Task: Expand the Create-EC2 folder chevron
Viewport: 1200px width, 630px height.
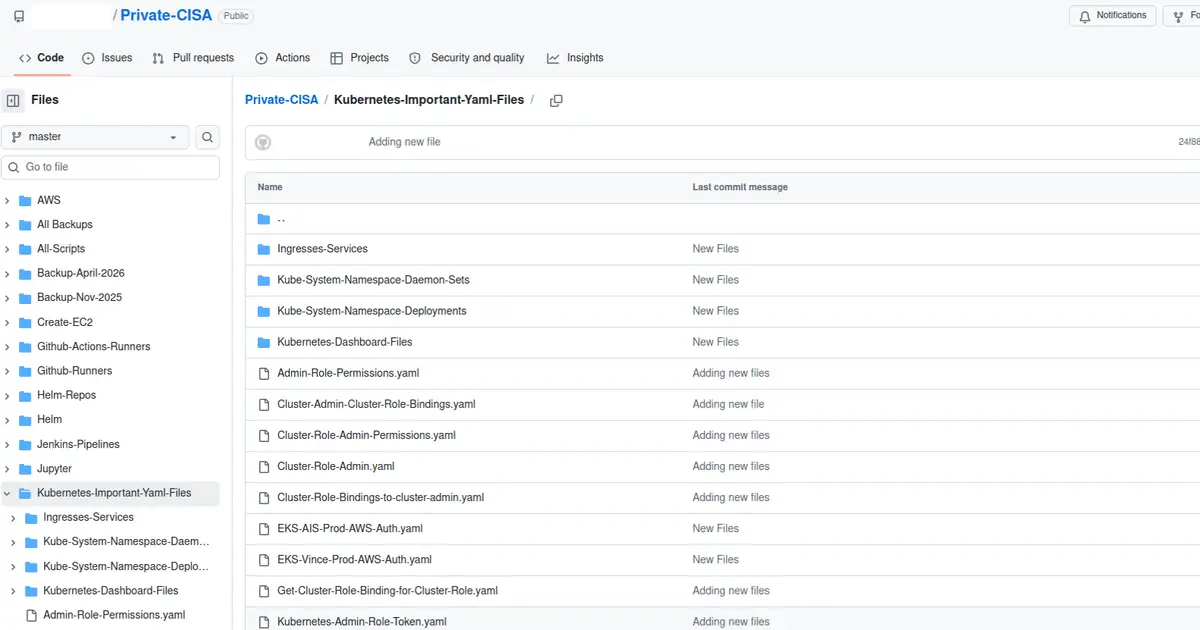Action: tap(8, 322)
